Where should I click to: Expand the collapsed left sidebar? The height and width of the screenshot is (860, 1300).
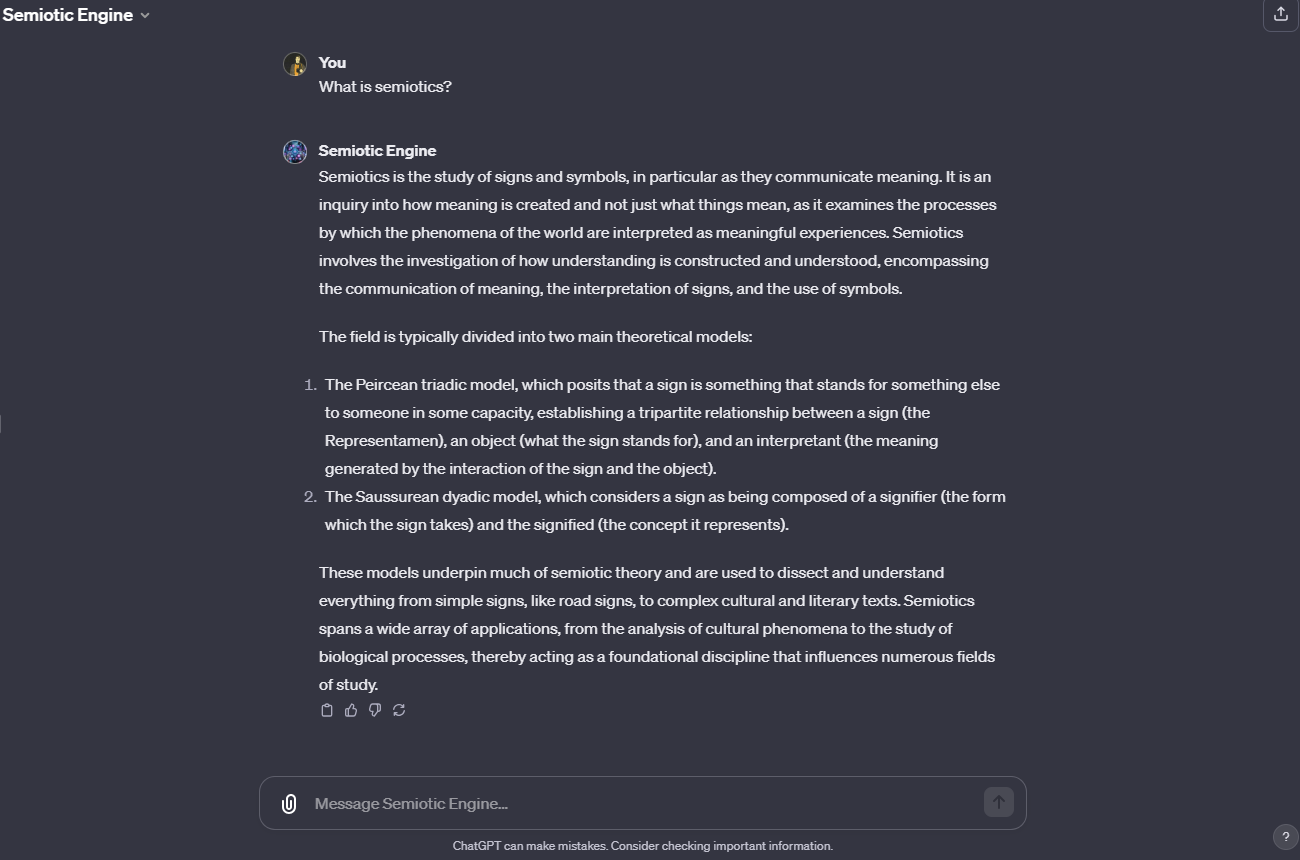pyautogui.click(x=4, y=424)
